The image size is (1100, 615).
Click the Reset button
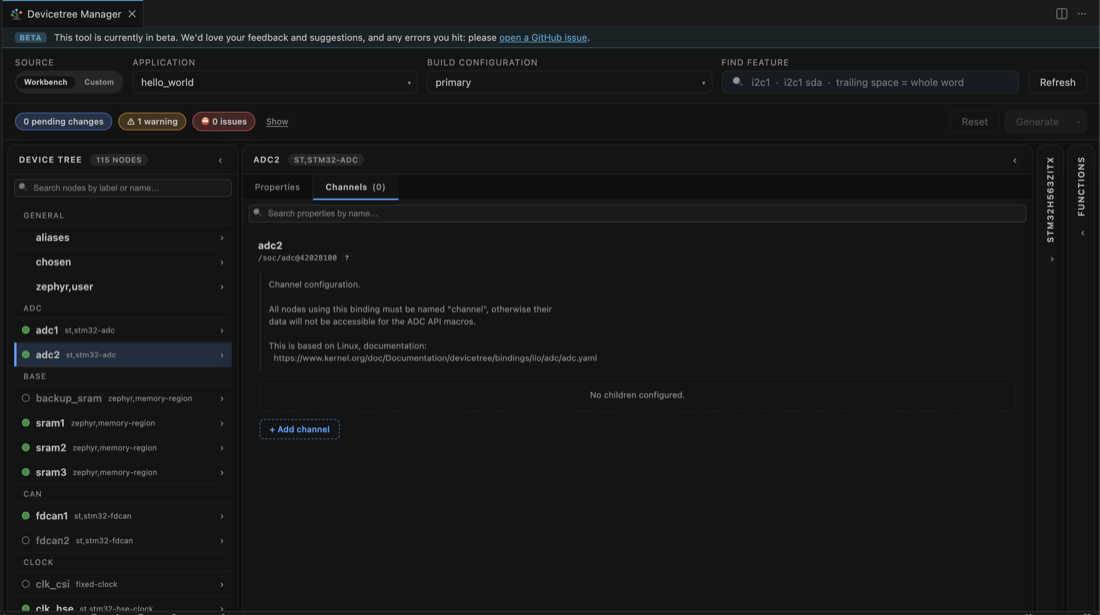(x=974, y=122)
